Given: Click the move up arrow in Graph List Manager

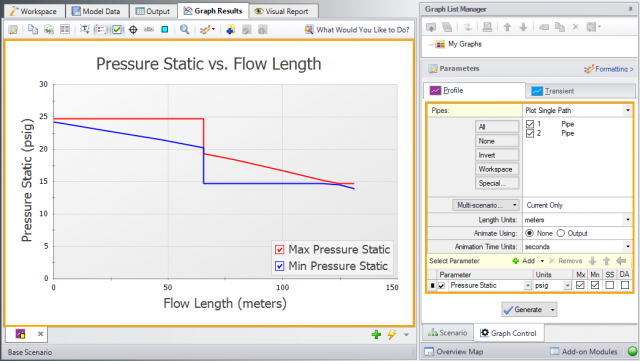Looking at the screenshot, I should pyautogui.click(x=507, y=27).
